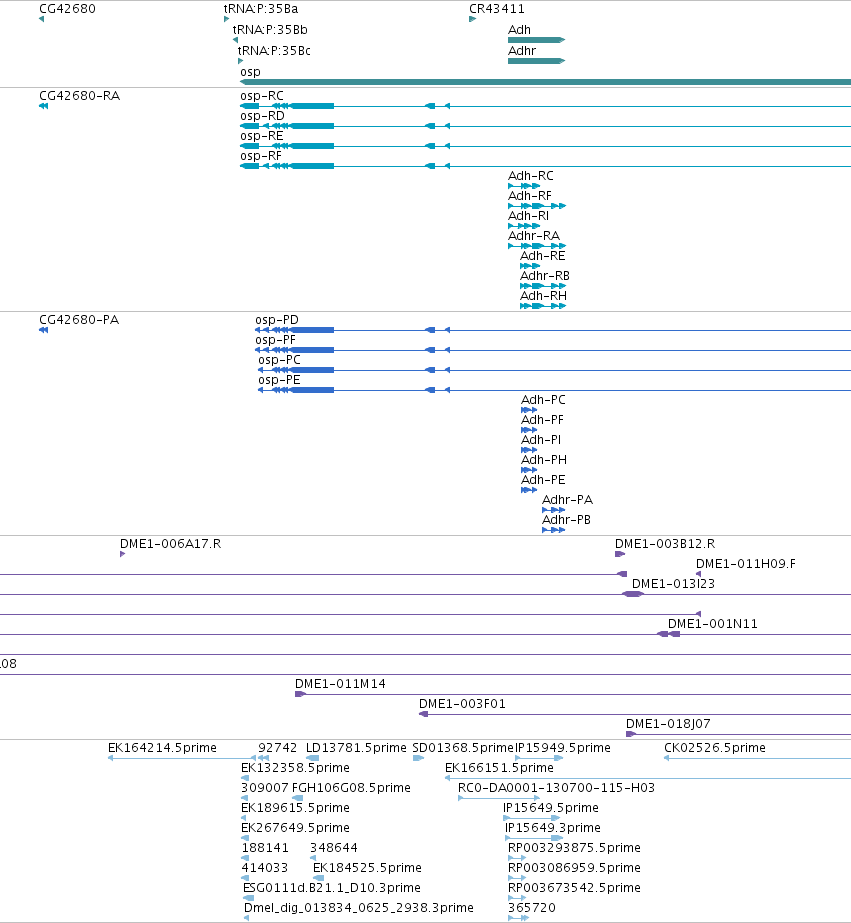Select the EK189615.5prime EST label

(x=295, y=809)
